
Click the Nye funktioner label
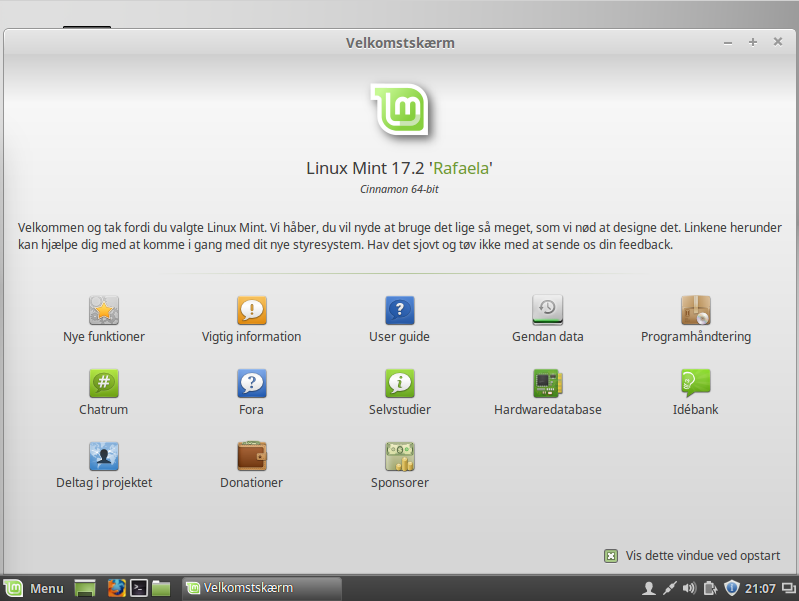104,337
